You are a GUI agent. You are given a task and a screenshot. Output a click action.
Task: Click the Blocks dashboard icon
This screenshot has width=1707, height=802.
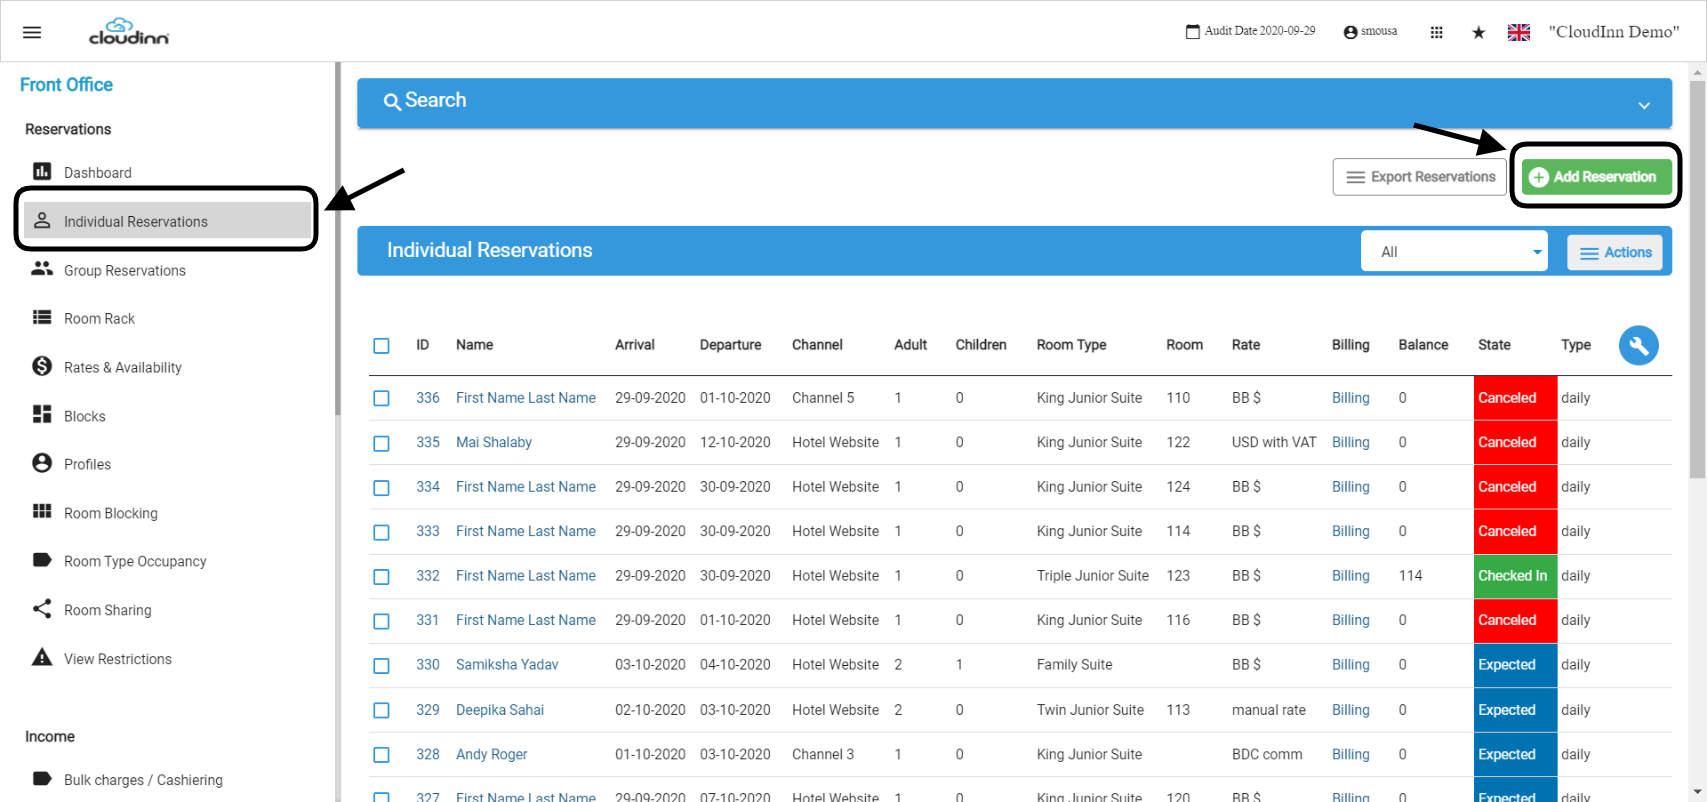coord(42,414)
